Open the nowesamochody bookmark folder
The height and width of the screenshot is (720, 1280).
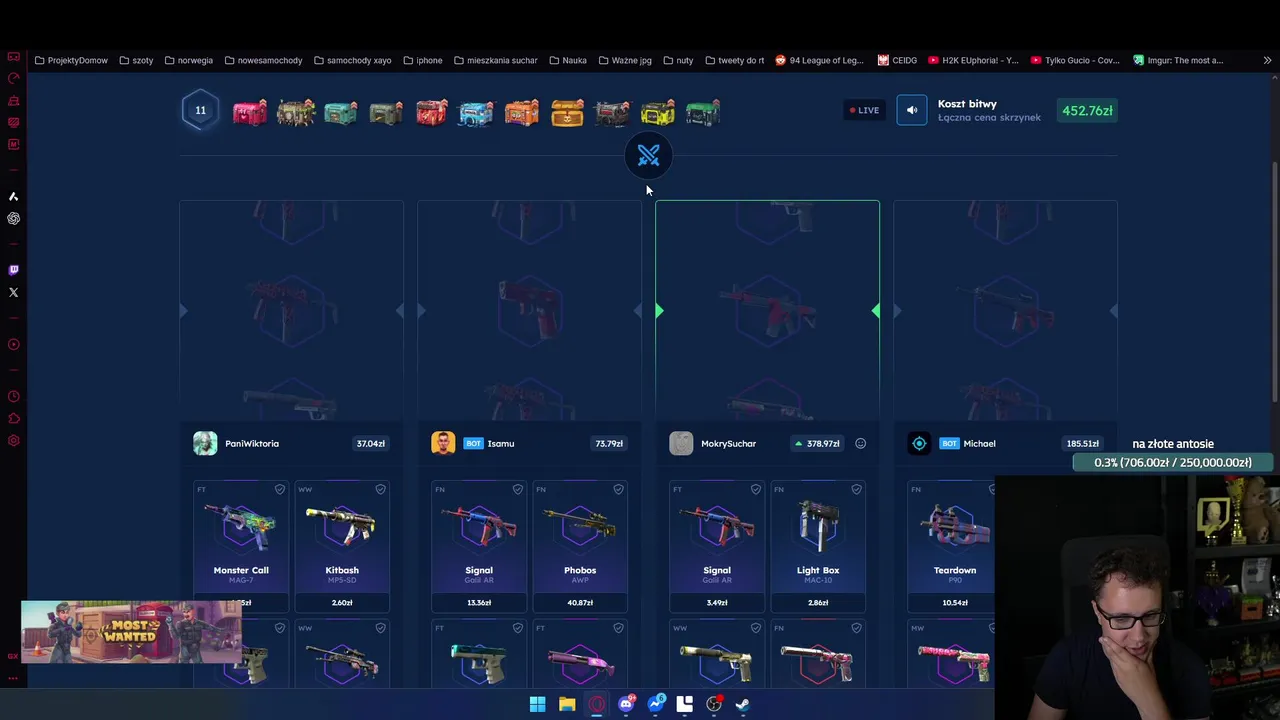pos(263,60)
